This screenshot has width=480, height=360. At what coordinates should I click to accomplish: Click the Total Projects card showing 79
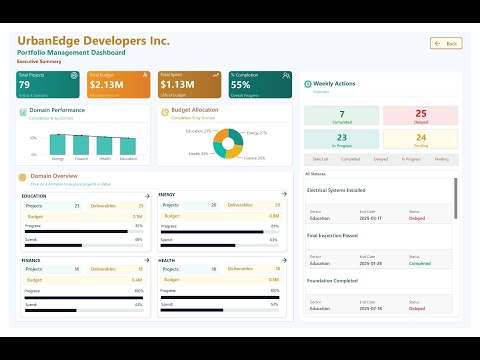coord(48,85)
